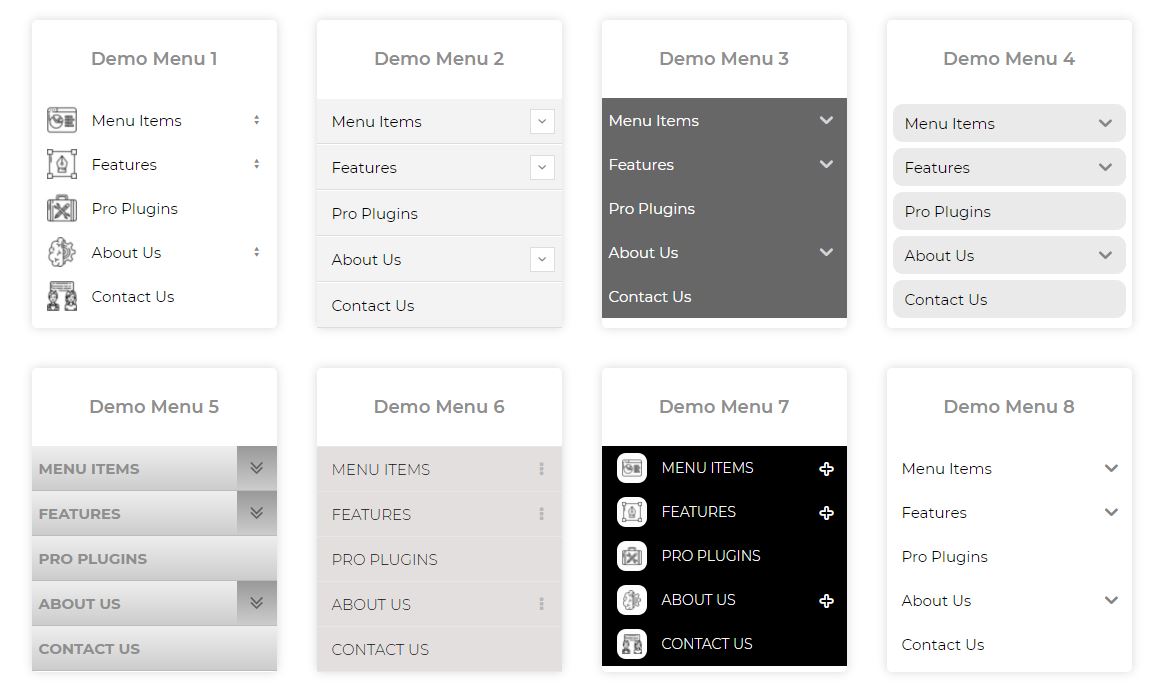Image resolution: width=1162 pixels, height=700 pixels.
Task: Open the Menu Items dropdown in Demo Menu 2
Action: pos(542,121)
